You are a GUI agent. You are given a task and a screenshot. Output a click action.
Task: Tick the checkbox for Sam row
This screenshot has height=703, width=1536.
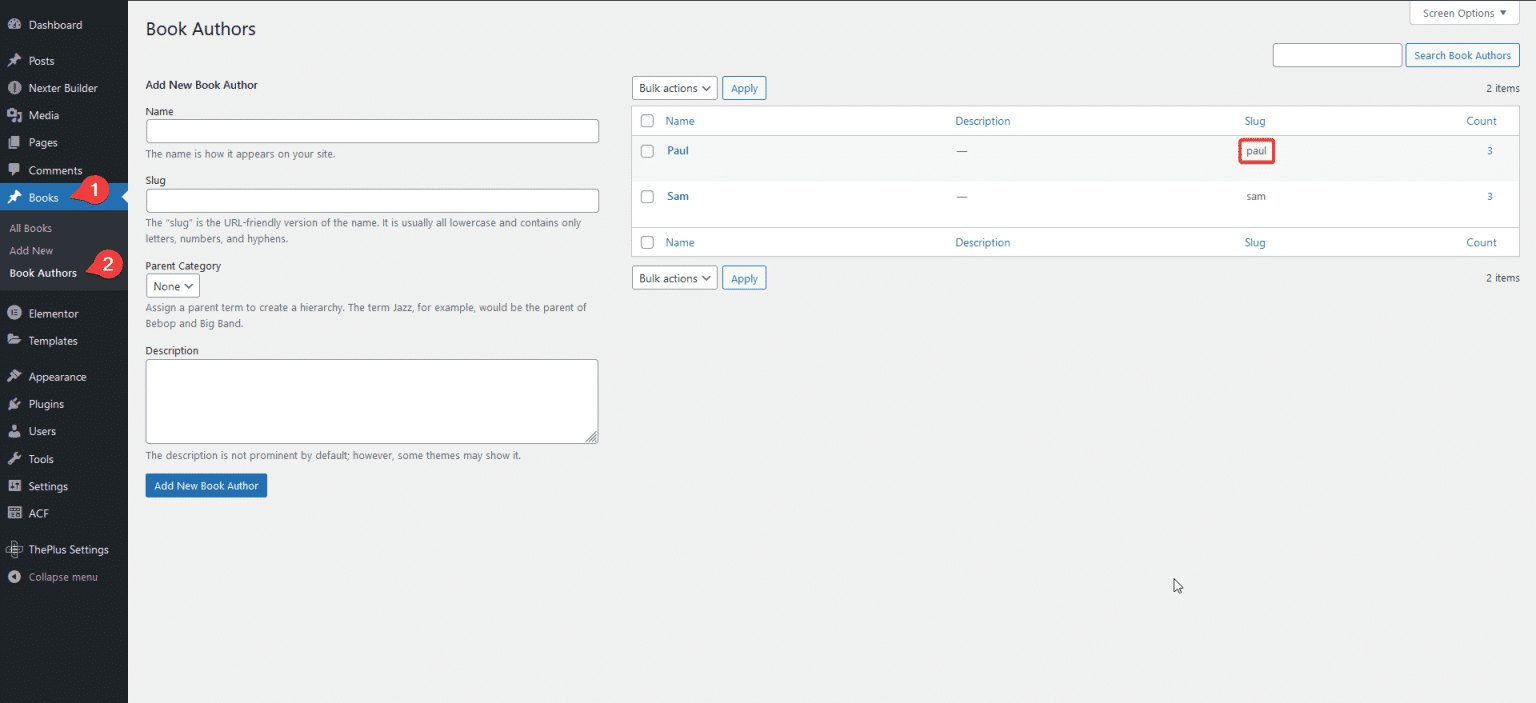647,197
